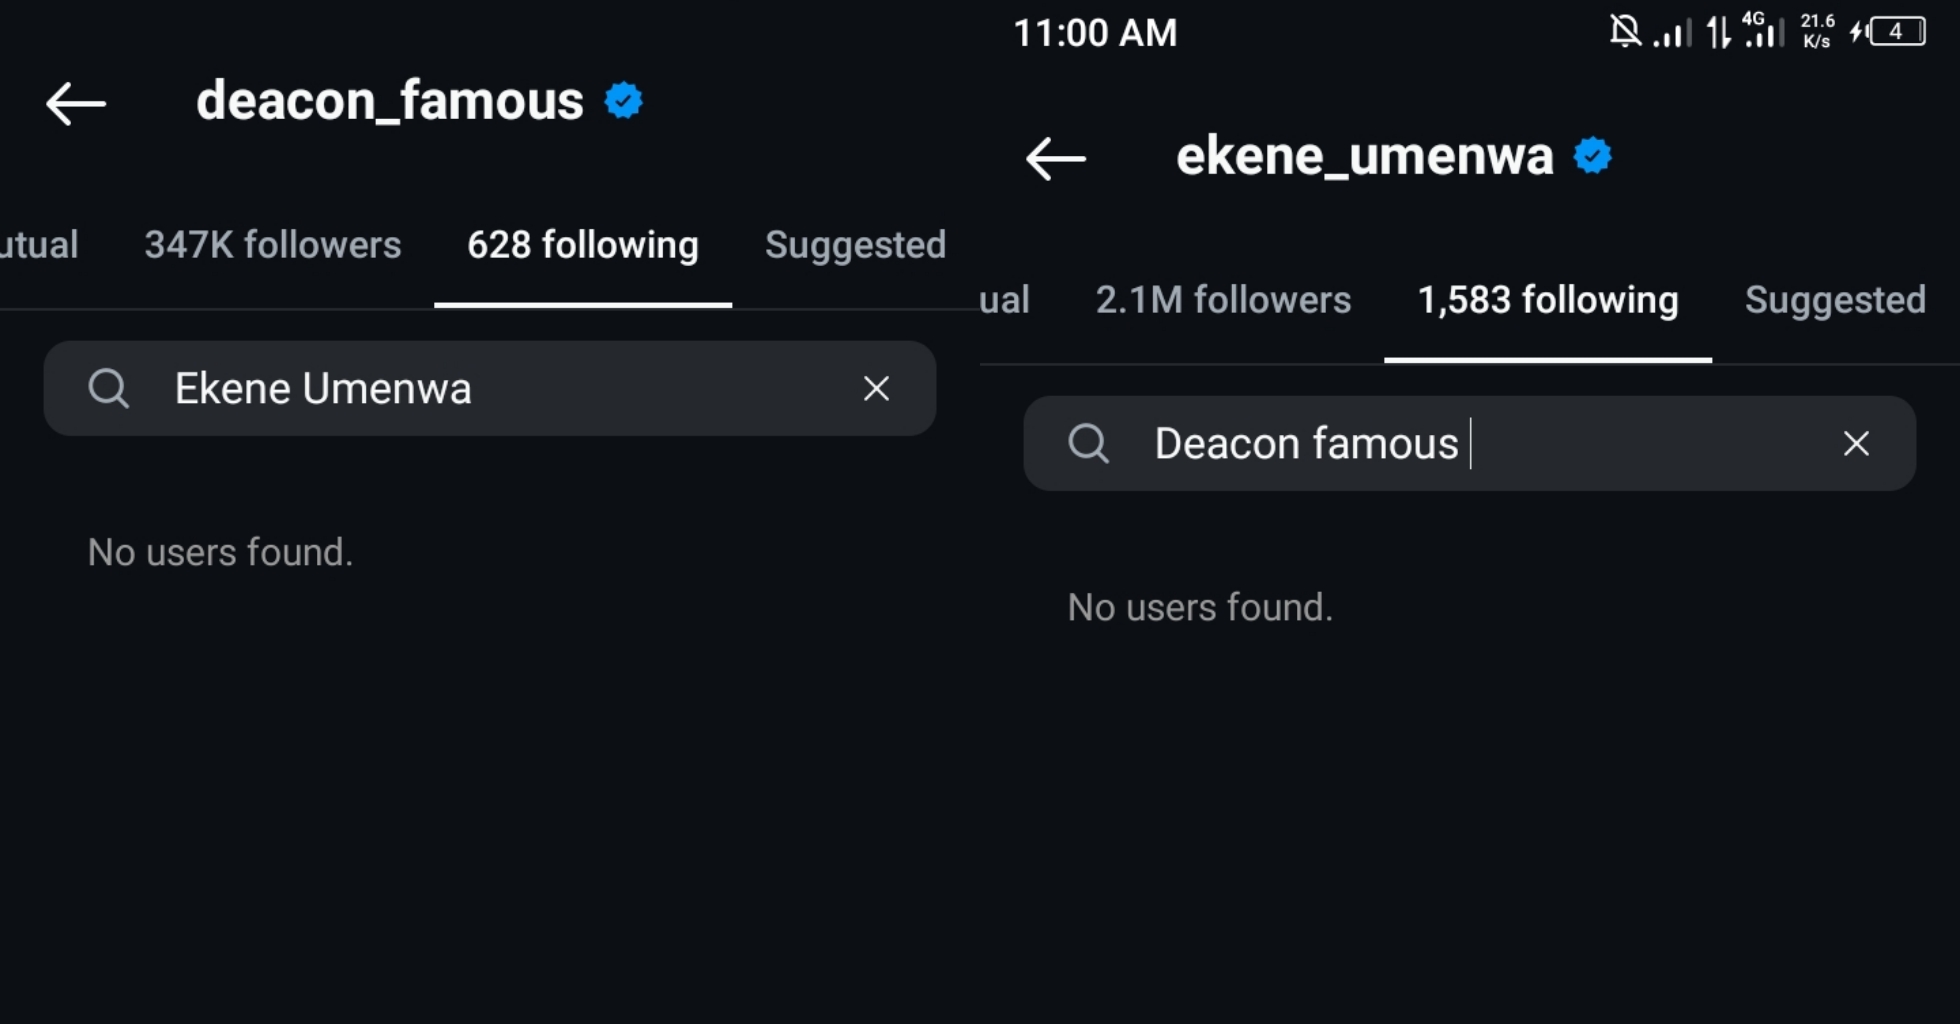Open Mutual tab on deacon_famous list
Screen dimensions: 1960x1024
(38, 245)
